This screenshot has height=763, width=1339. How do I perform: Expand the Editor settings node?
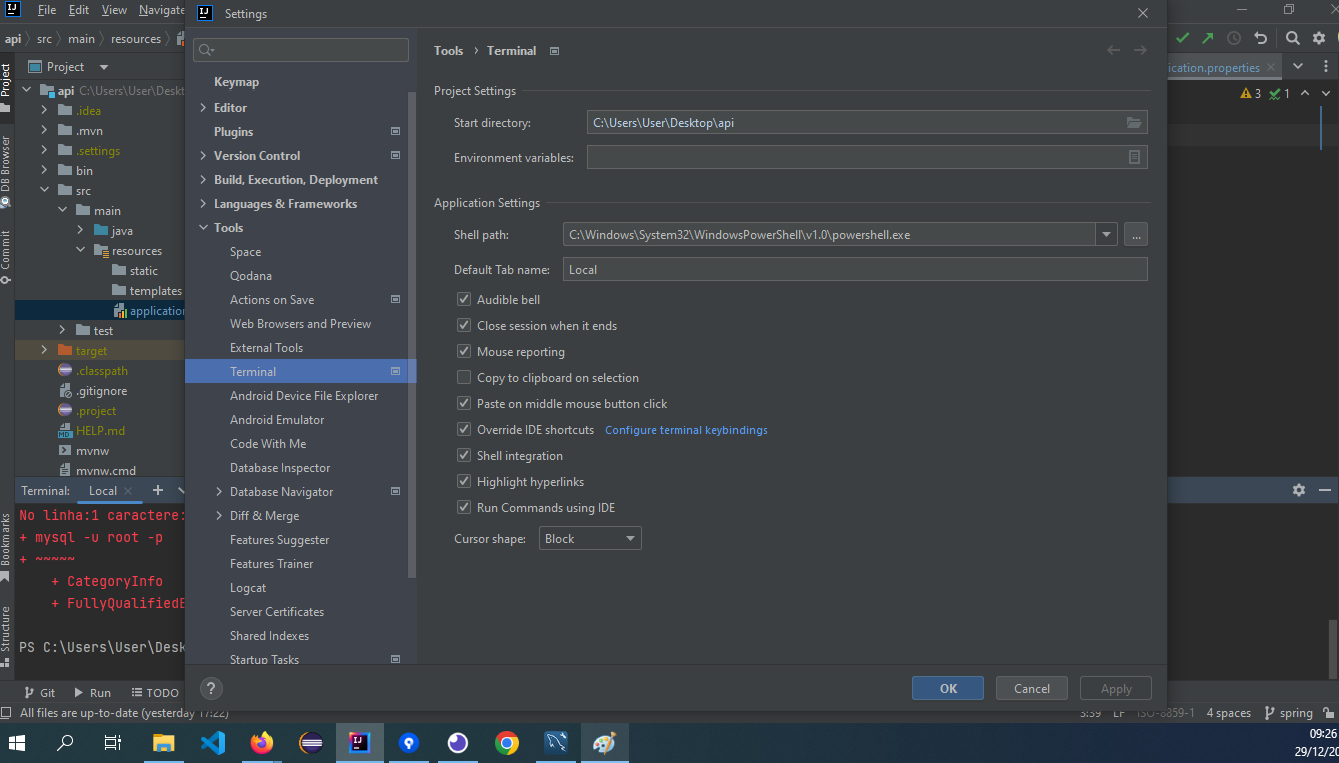203,108
